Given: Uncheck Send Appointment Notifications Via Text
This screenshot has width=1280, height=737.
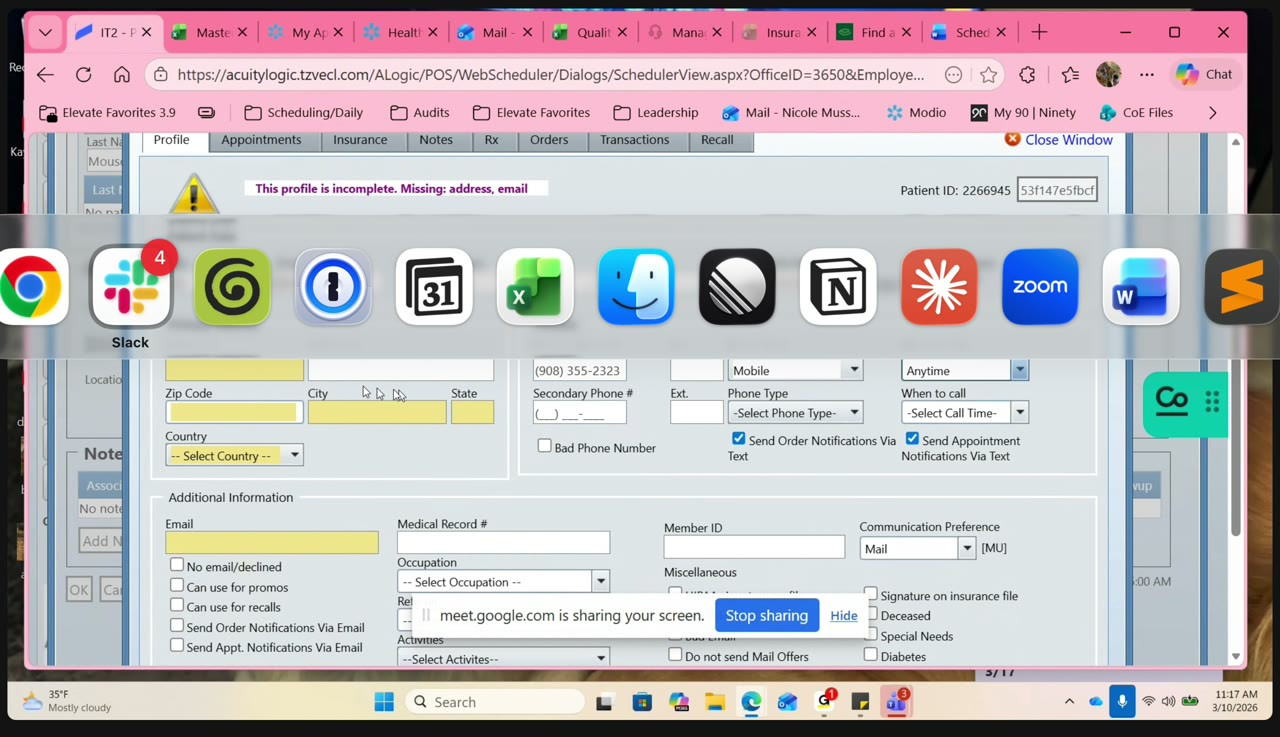Looking at the screenshot, I should tap(912, 439).
